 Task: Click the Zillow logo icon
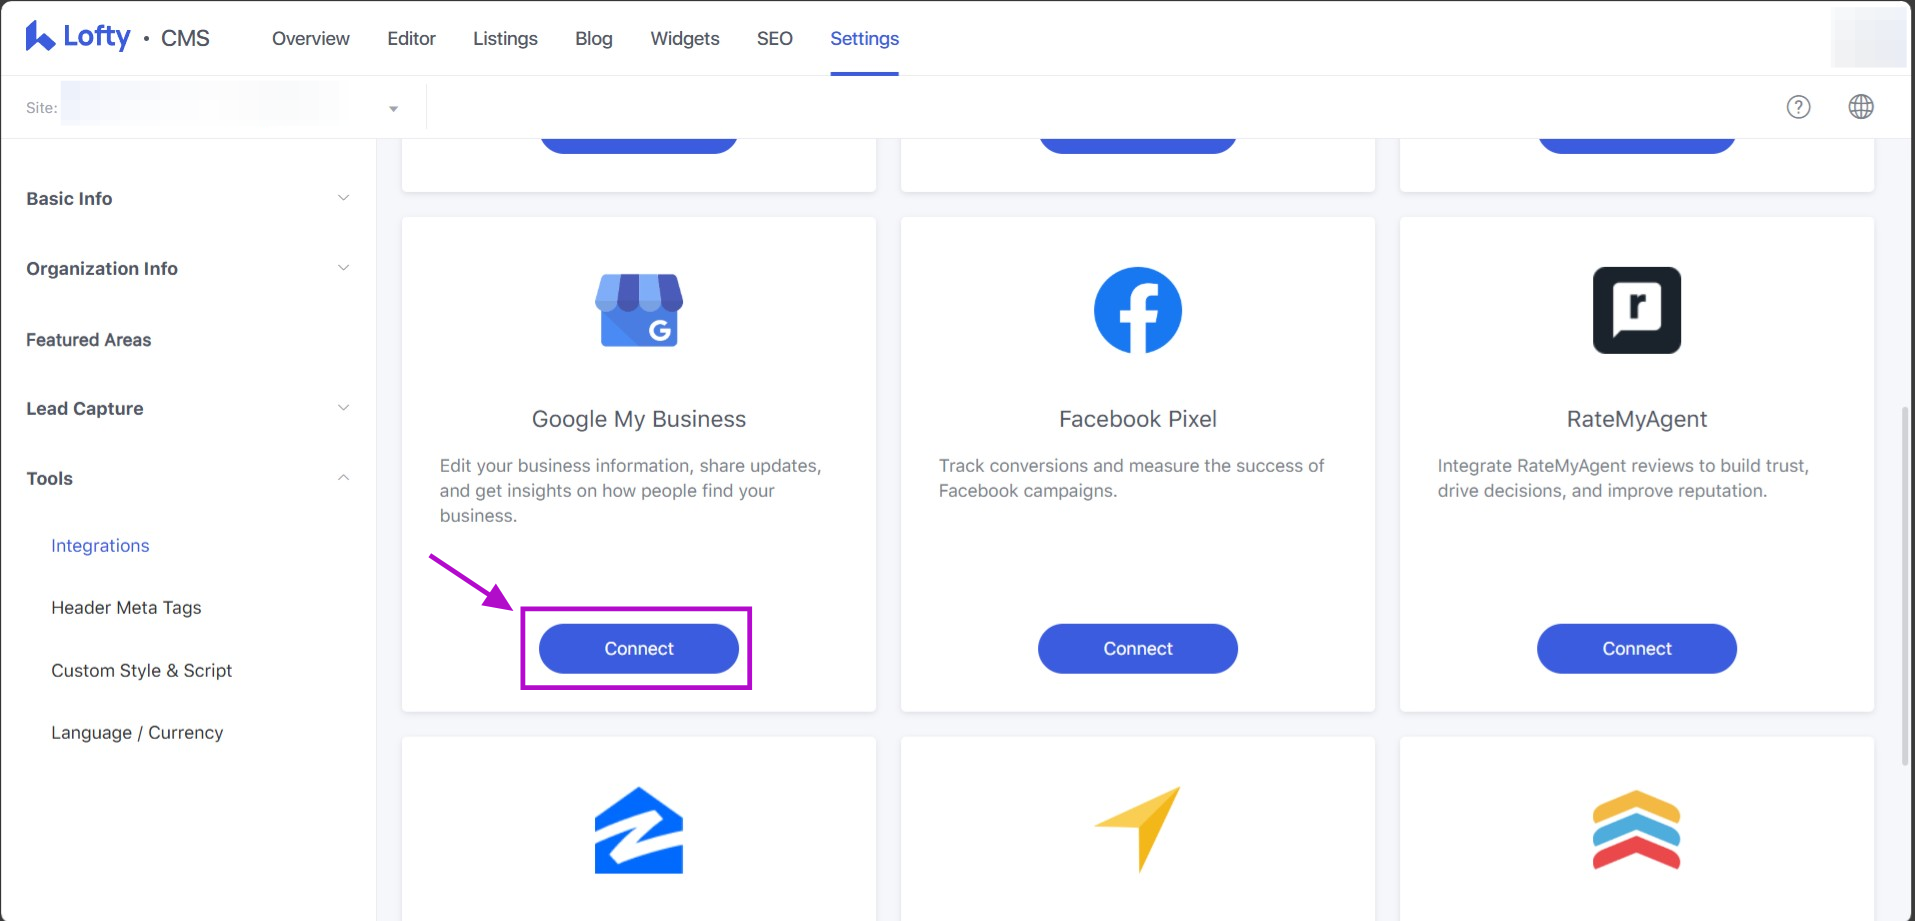[x=639, y=831]
